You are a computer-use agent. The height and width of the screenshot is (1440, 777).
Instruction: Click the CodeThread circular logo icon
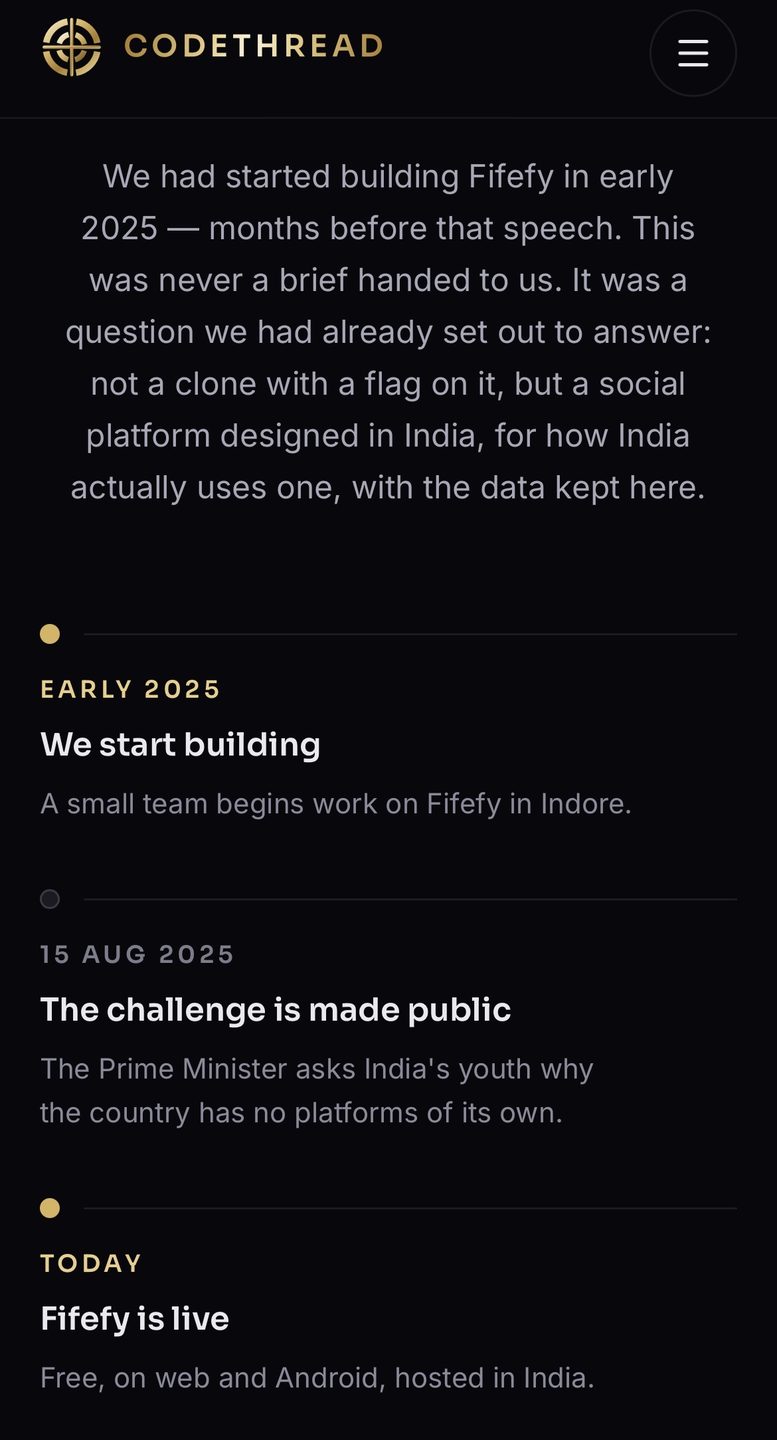pos(72,47)
